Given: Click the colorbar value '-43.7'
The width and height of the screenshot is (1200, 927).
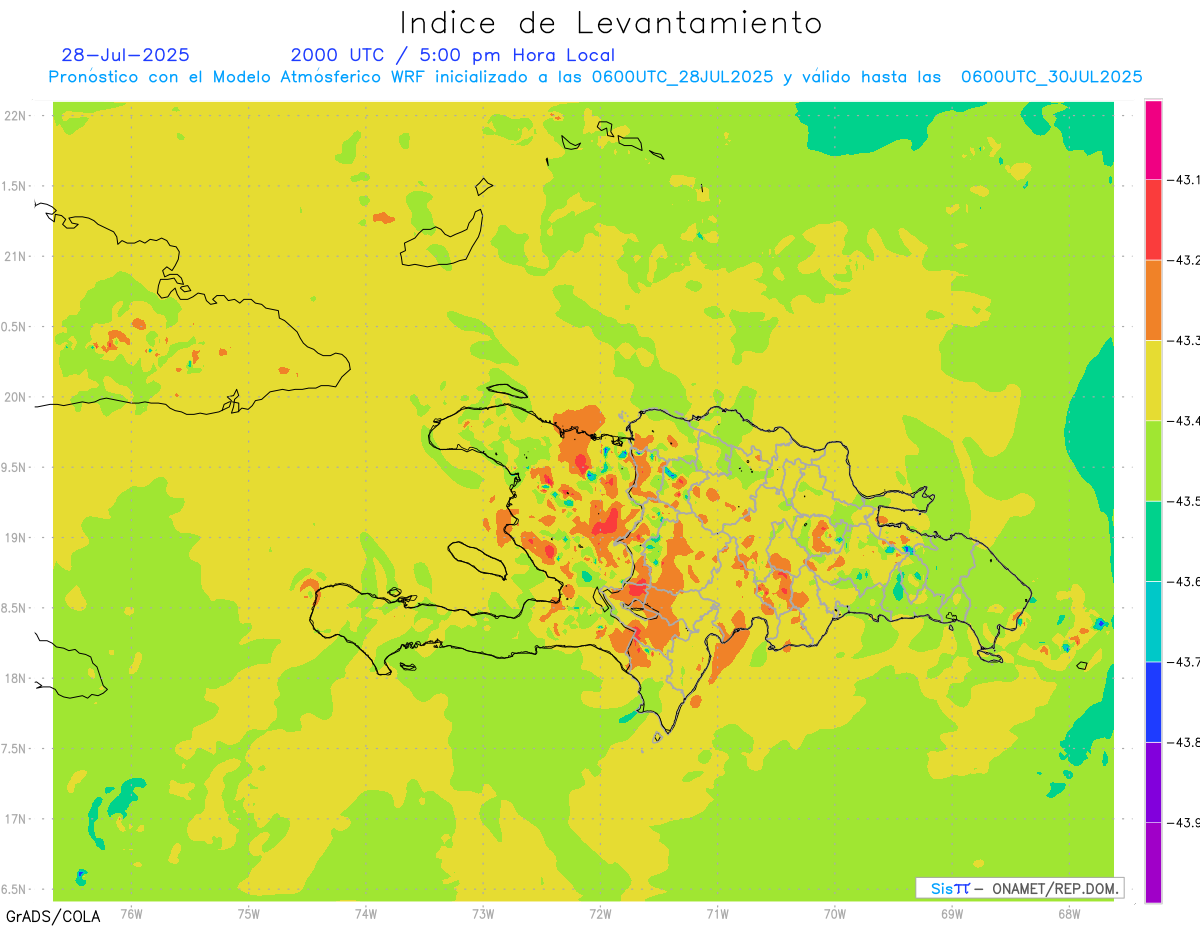Looking at the screenshot, I should (1185, 662).
